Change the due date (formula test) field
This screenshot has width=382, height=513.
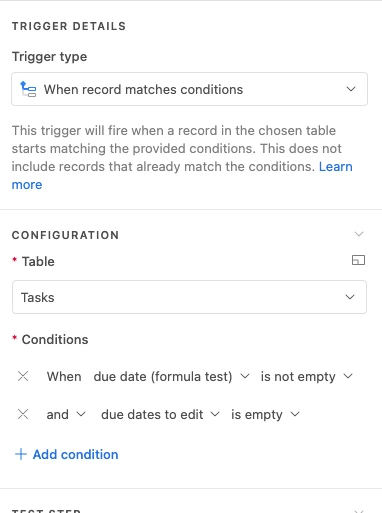171,377
